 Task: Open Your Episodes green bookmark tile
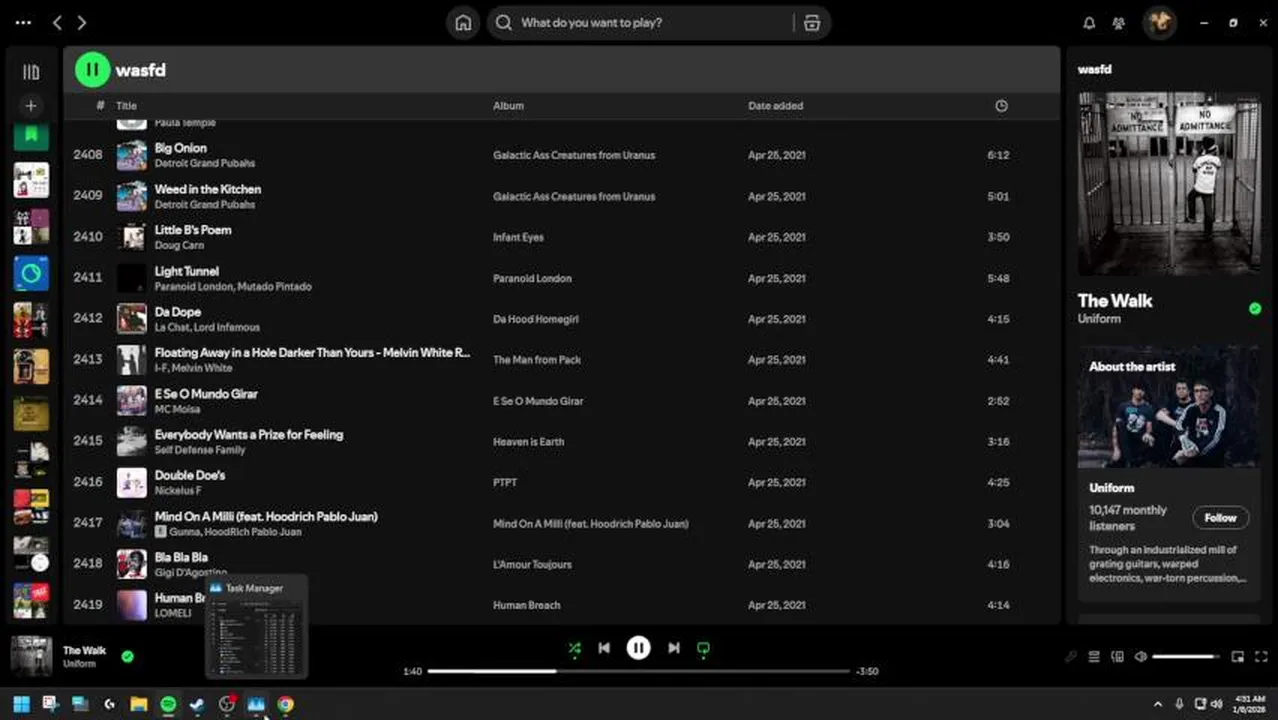tap(31, 134)
